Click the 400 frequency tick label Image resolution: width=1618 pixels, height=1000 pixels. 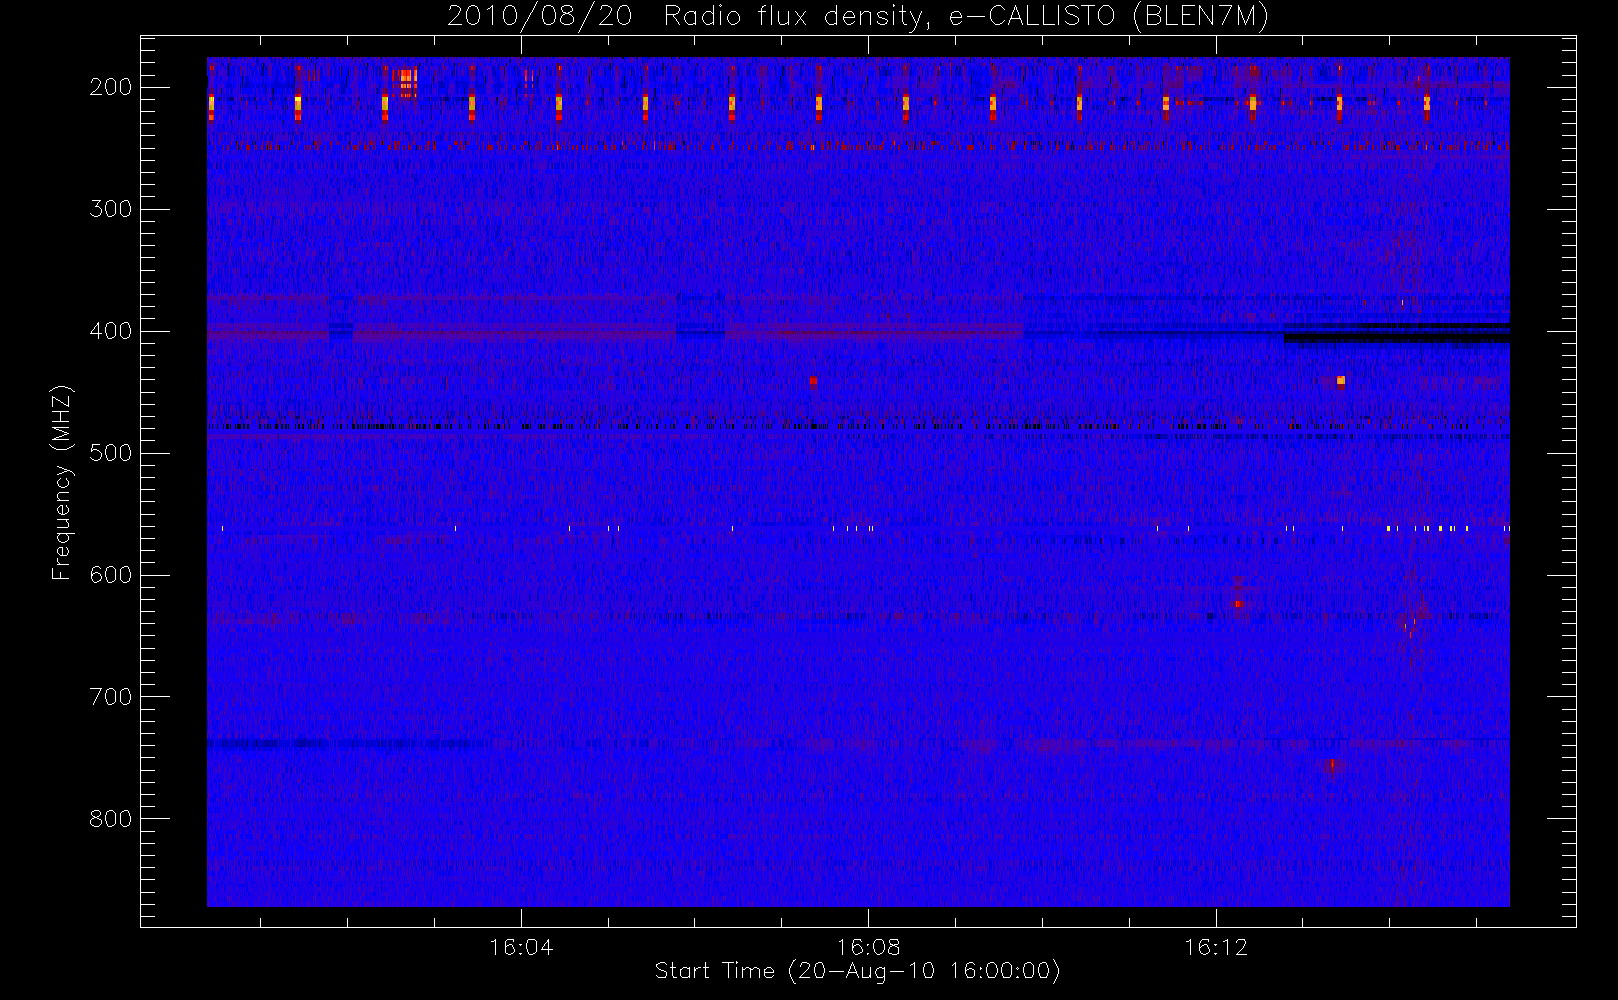tap(111, 331)
